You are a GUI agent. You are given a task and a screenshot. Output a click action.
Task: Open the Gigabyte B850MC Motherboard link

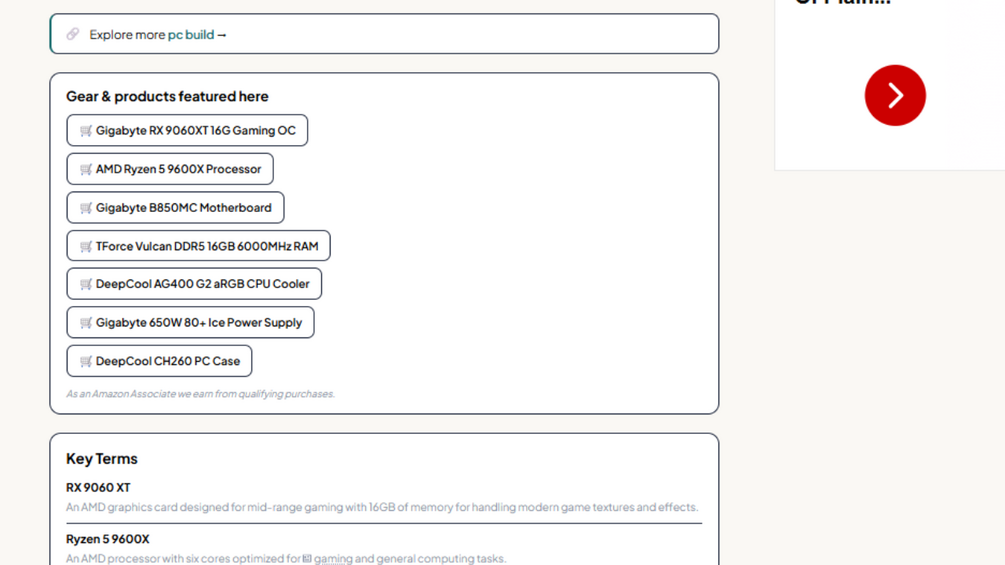[x=175, y=208]
